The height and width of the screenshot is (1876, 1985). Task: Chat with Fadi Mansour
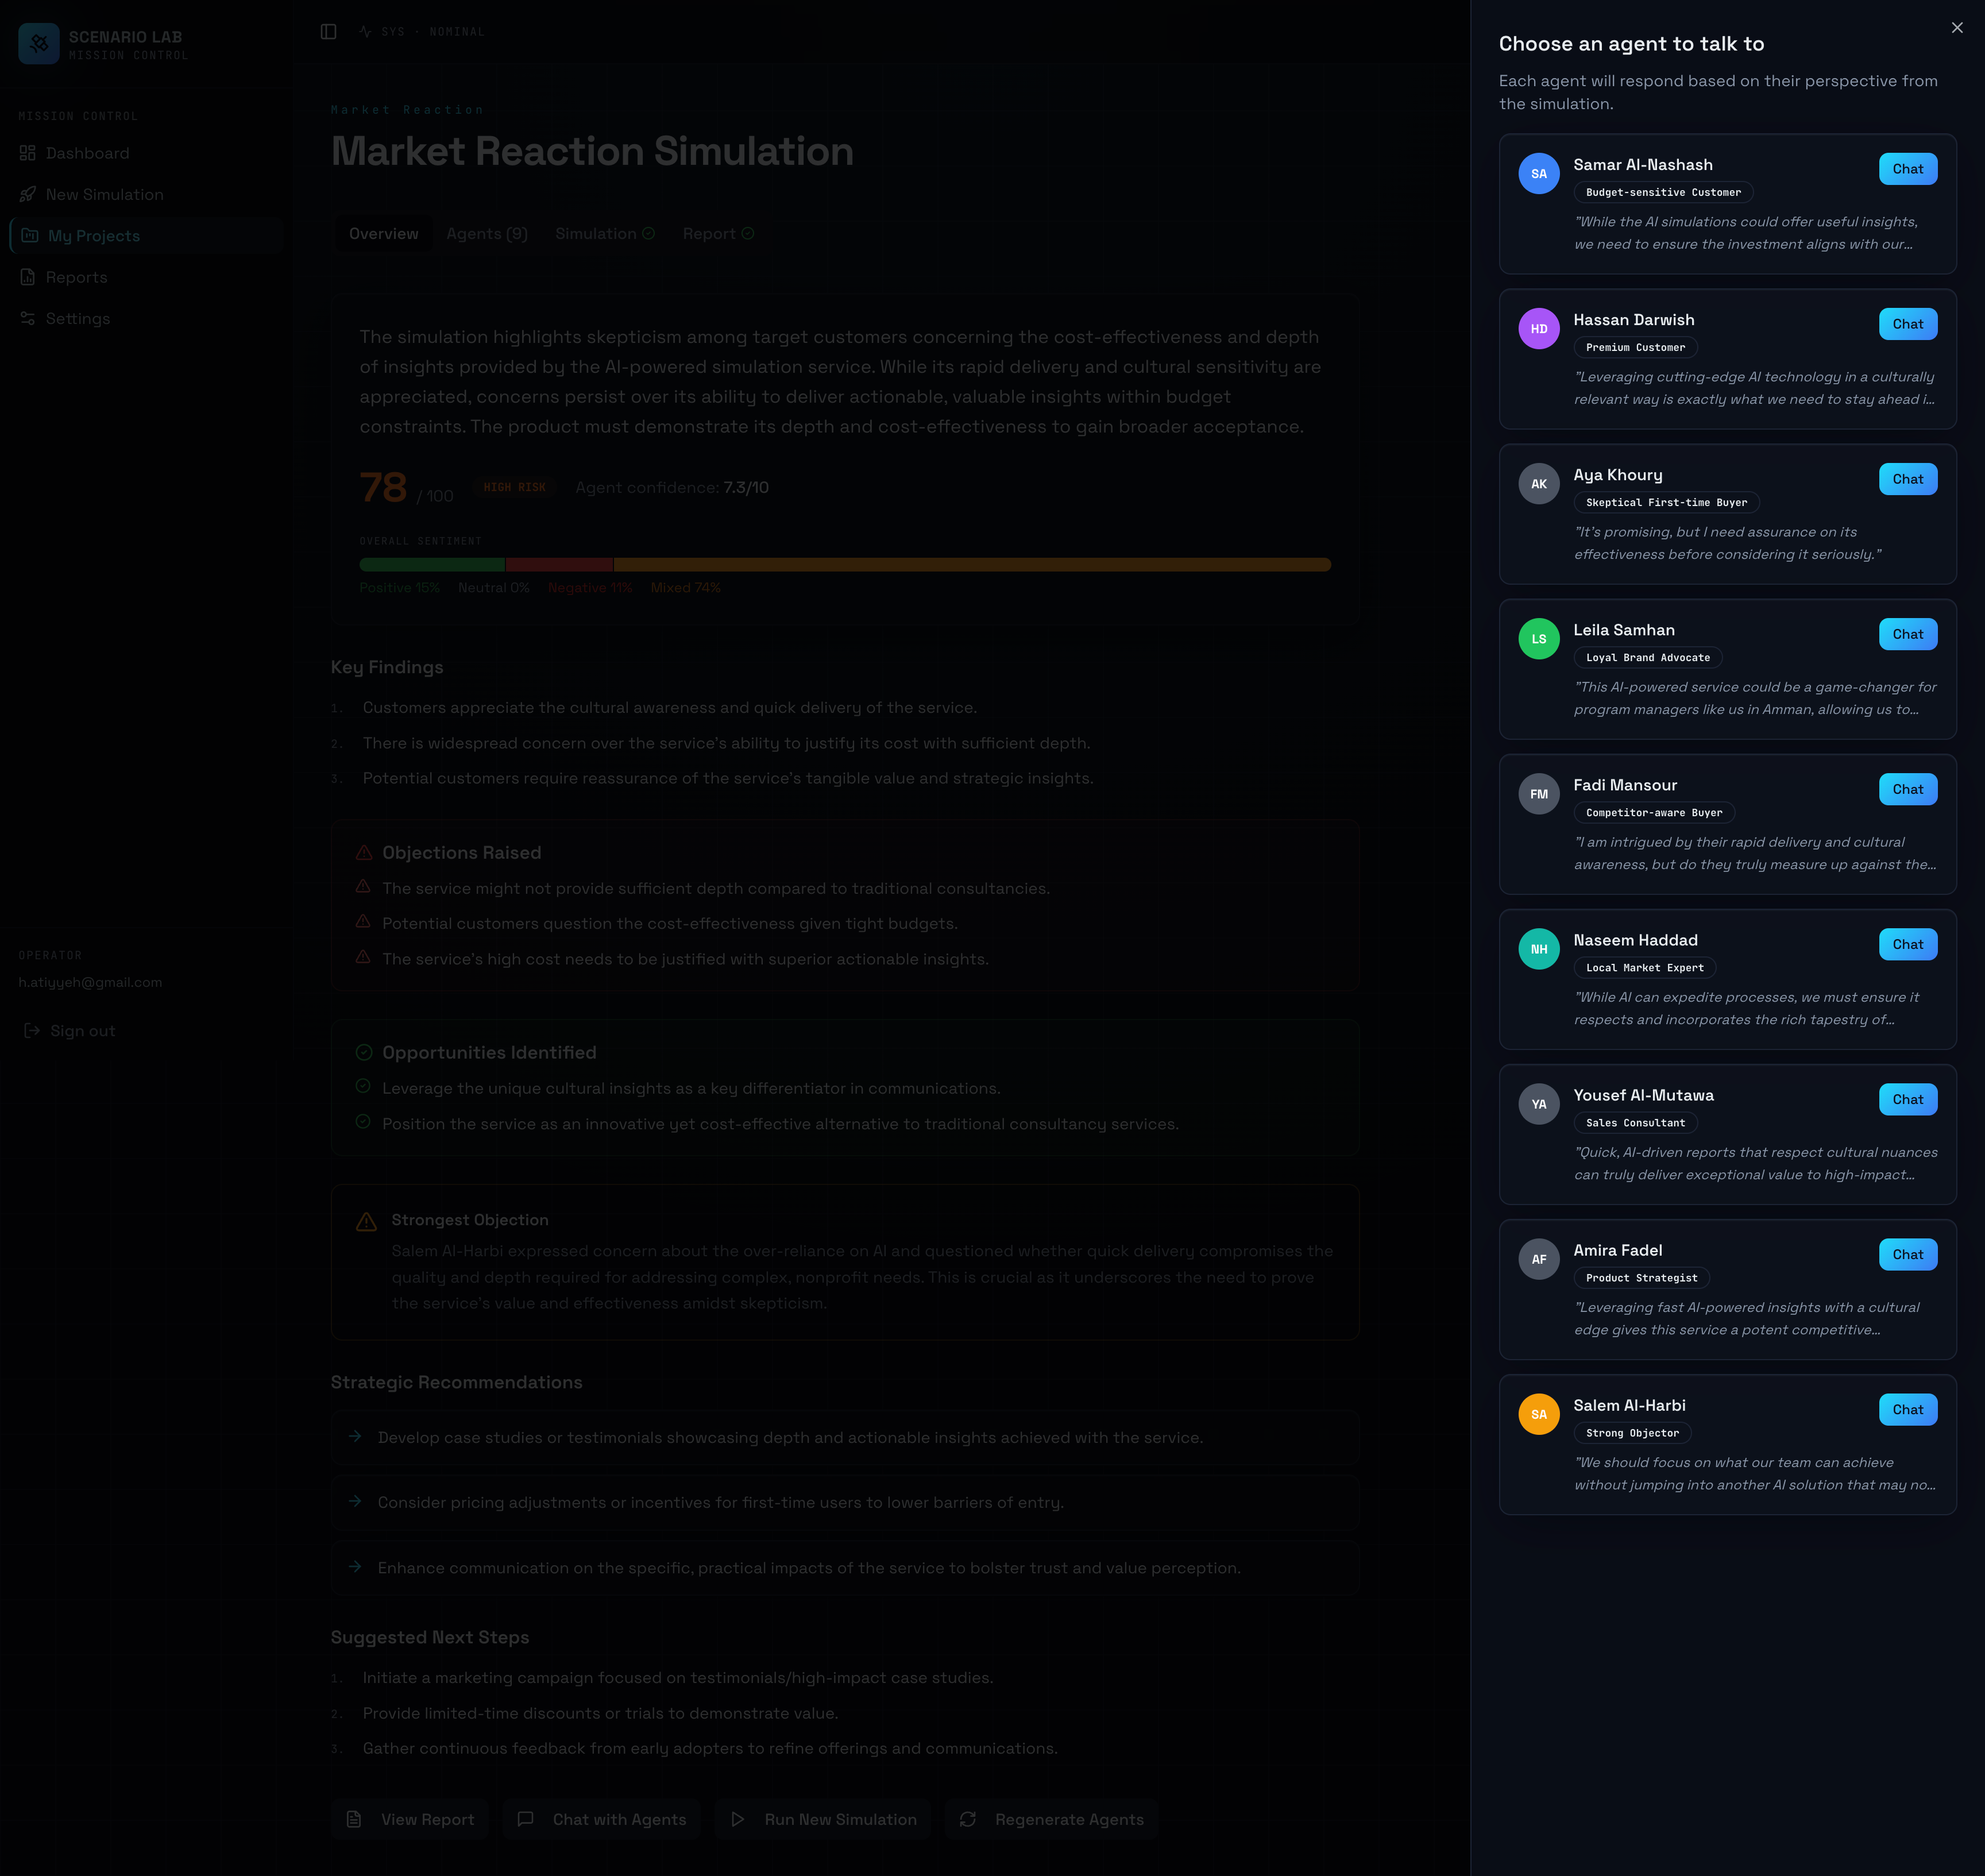[x=1908, y=789]
